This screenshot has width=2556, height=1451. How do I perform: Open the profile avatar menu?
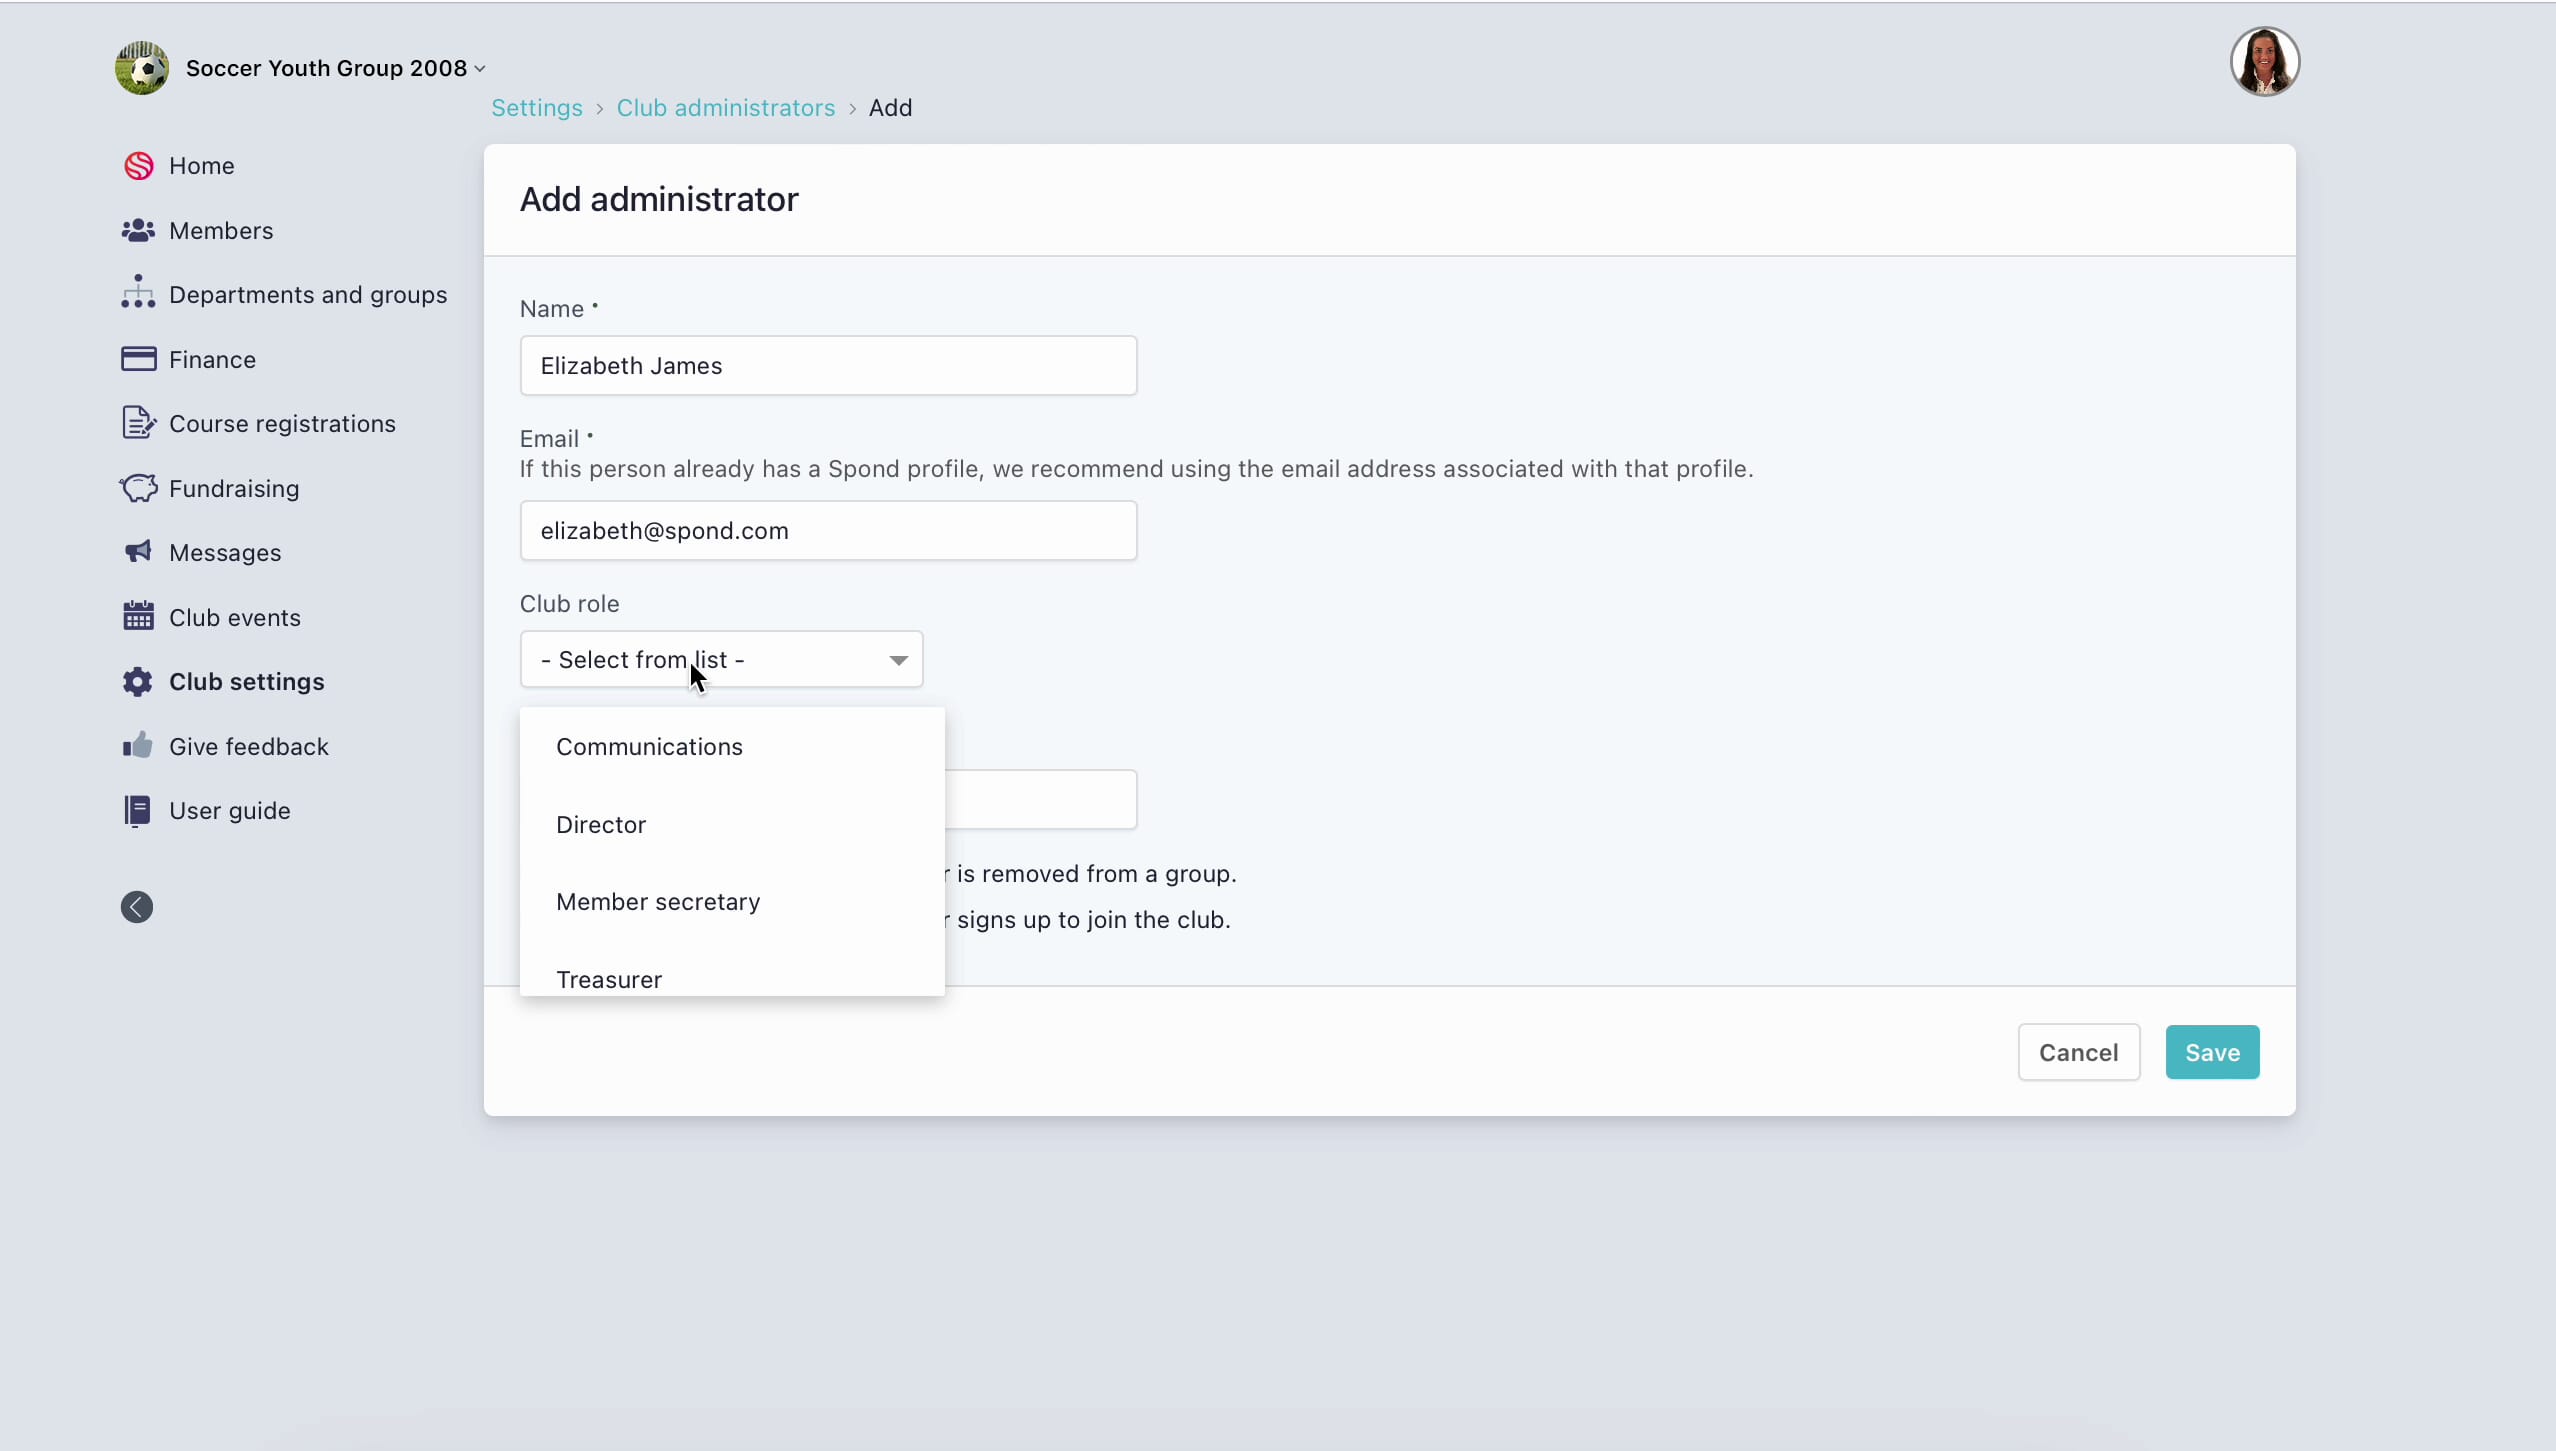click(x=2264, y=60)
